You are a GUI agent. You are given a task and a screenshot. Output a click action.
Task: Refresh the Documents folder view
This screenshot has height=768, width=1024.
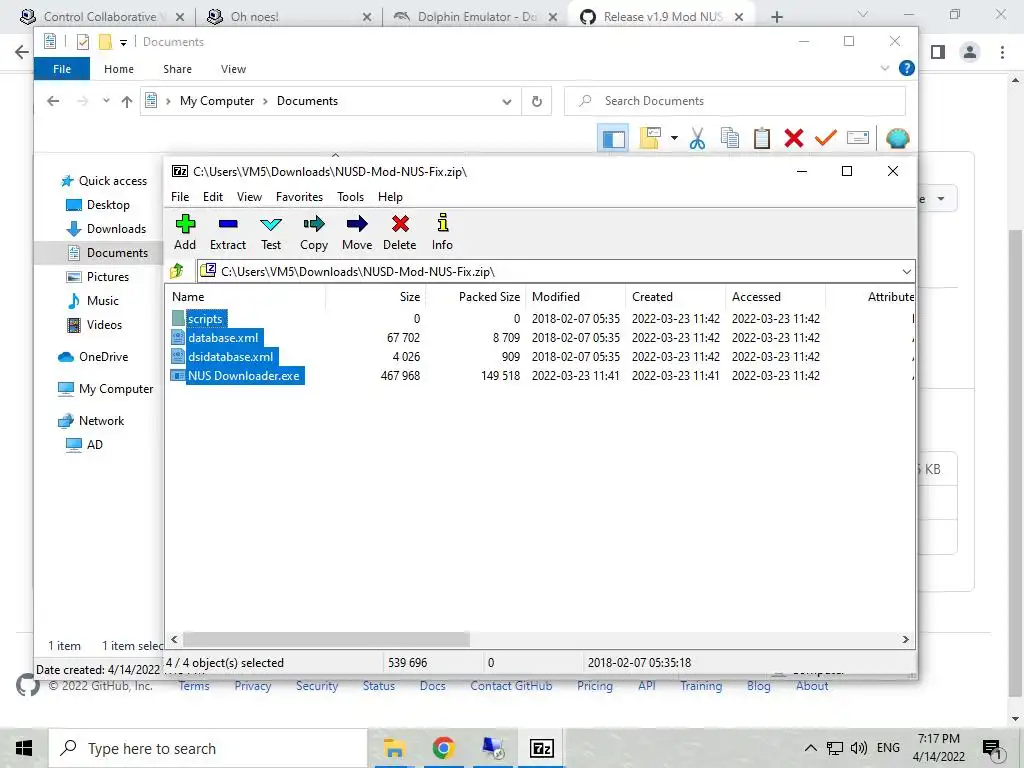pos(537,101)
